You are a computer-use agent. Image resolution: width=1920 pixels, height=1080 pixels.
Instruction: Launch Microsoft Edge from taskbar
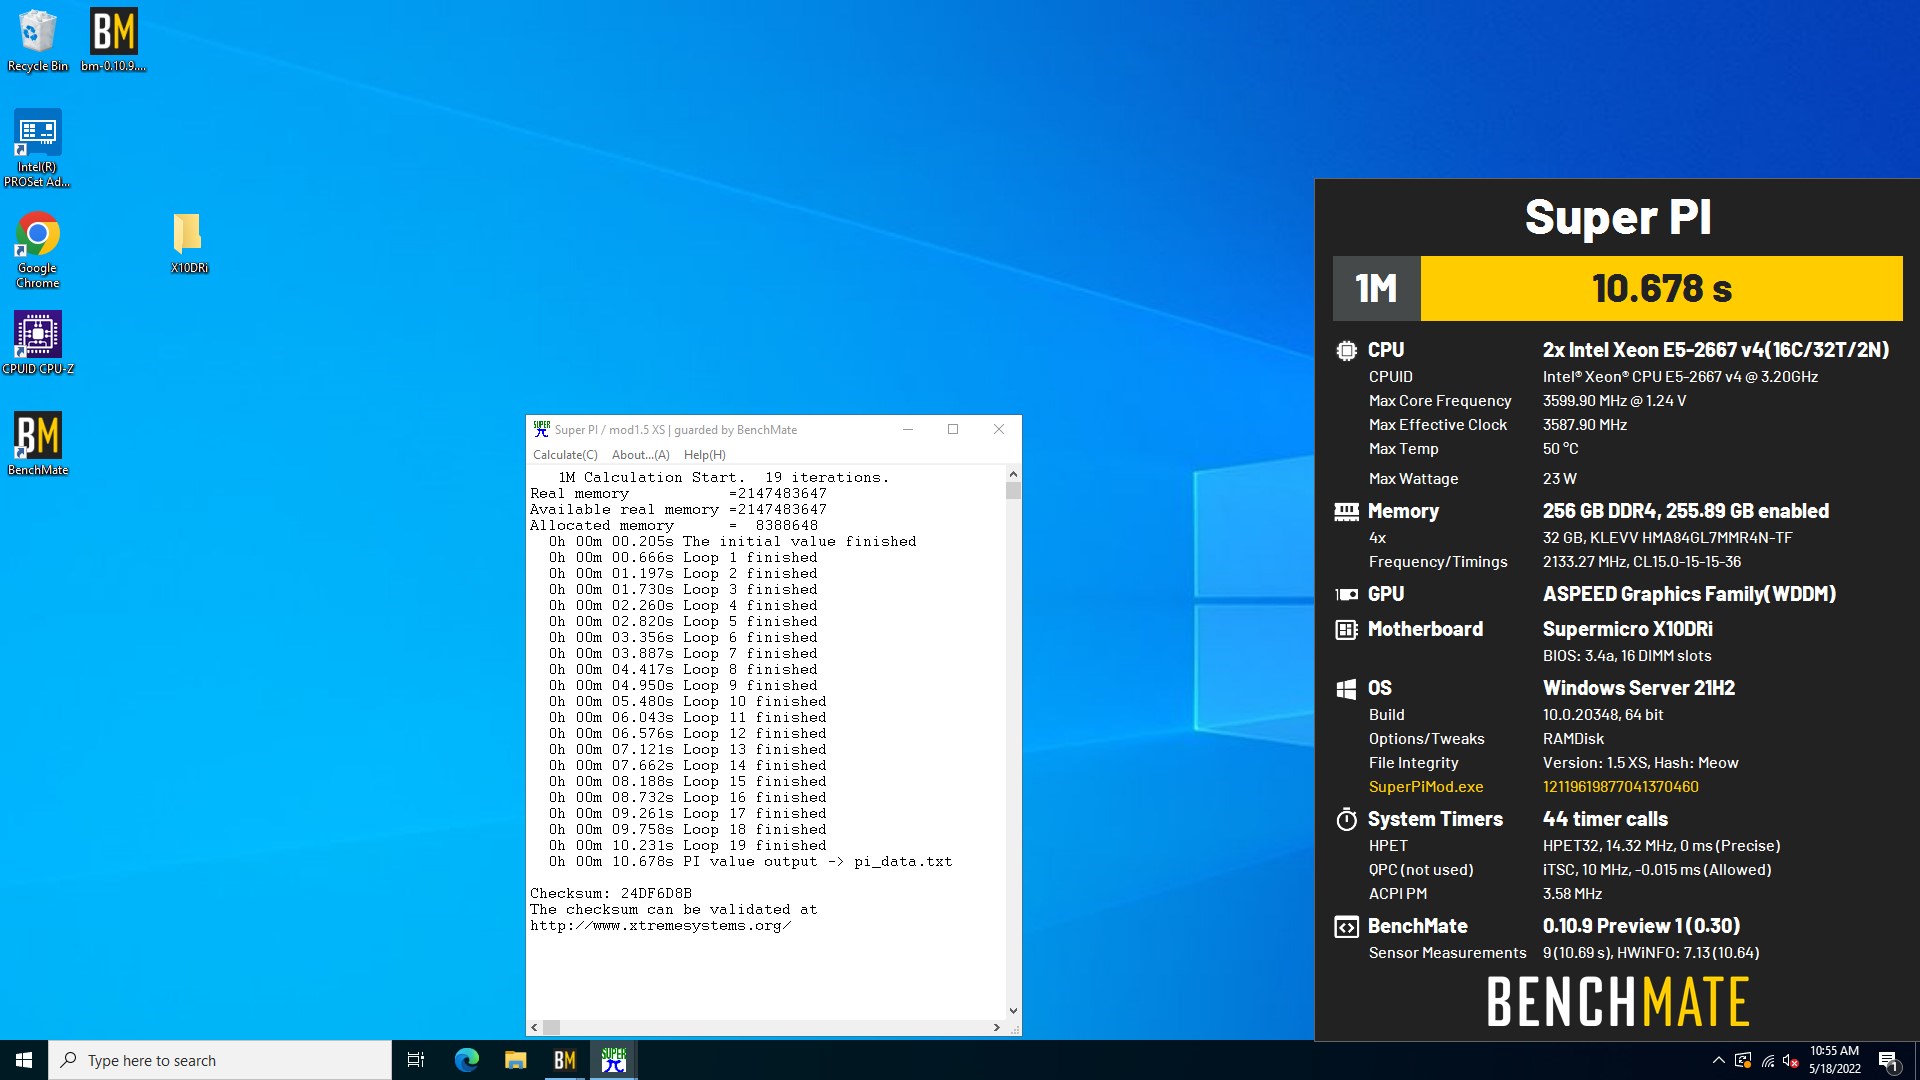click(x=466, y=1060)
